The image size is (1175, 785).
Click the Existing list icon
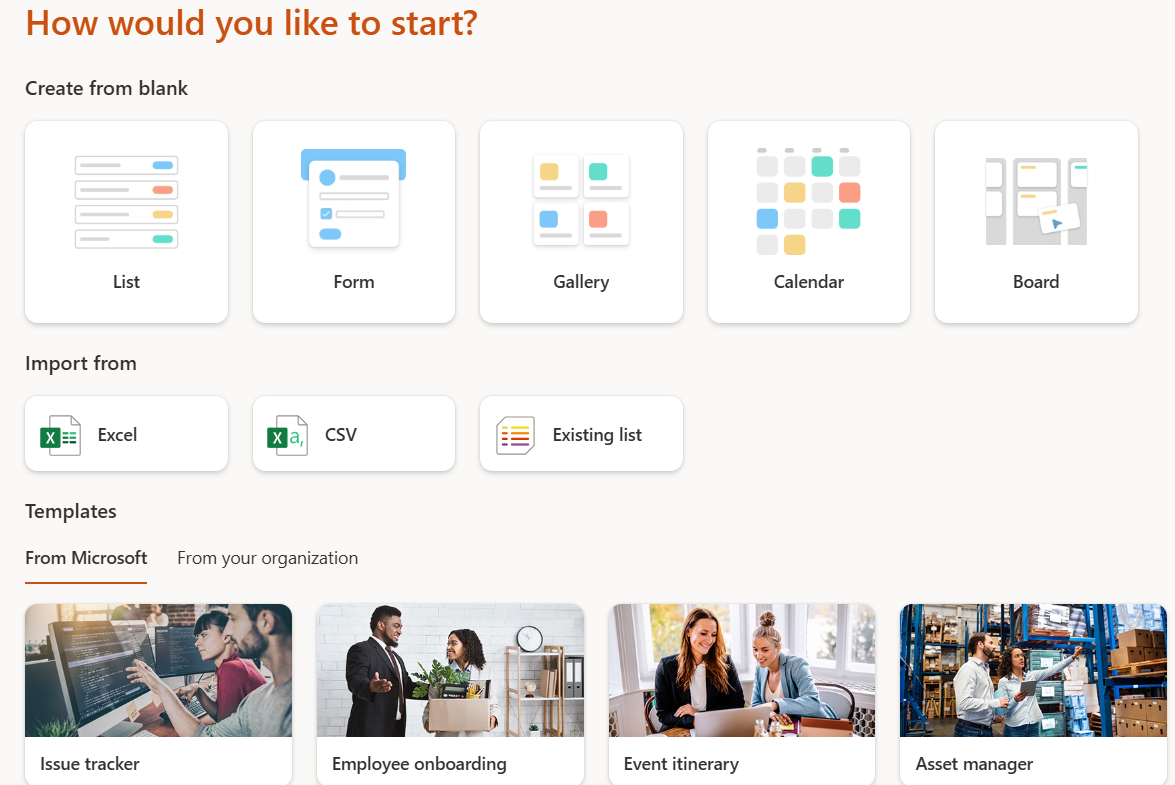(x=516, y=436)
